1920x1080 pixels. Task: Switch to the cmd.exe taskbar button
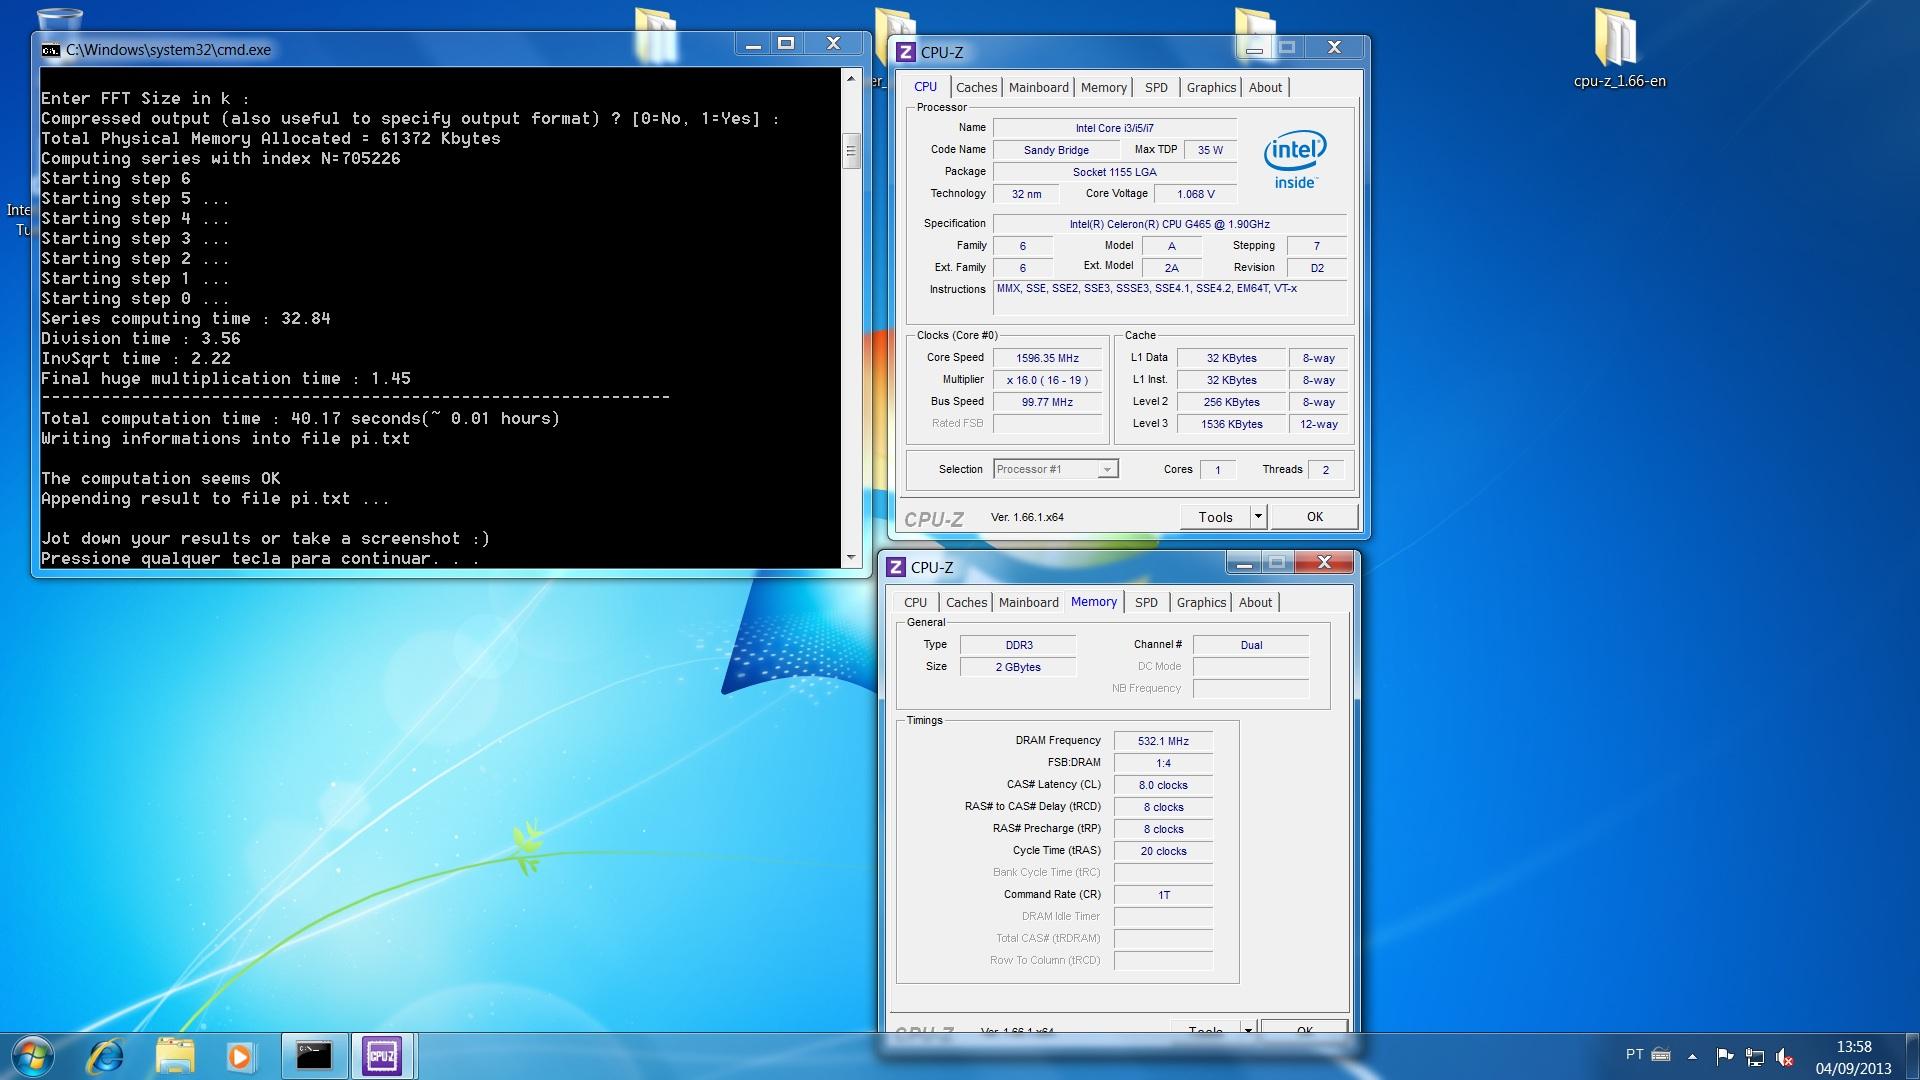tap(314, 1056)
